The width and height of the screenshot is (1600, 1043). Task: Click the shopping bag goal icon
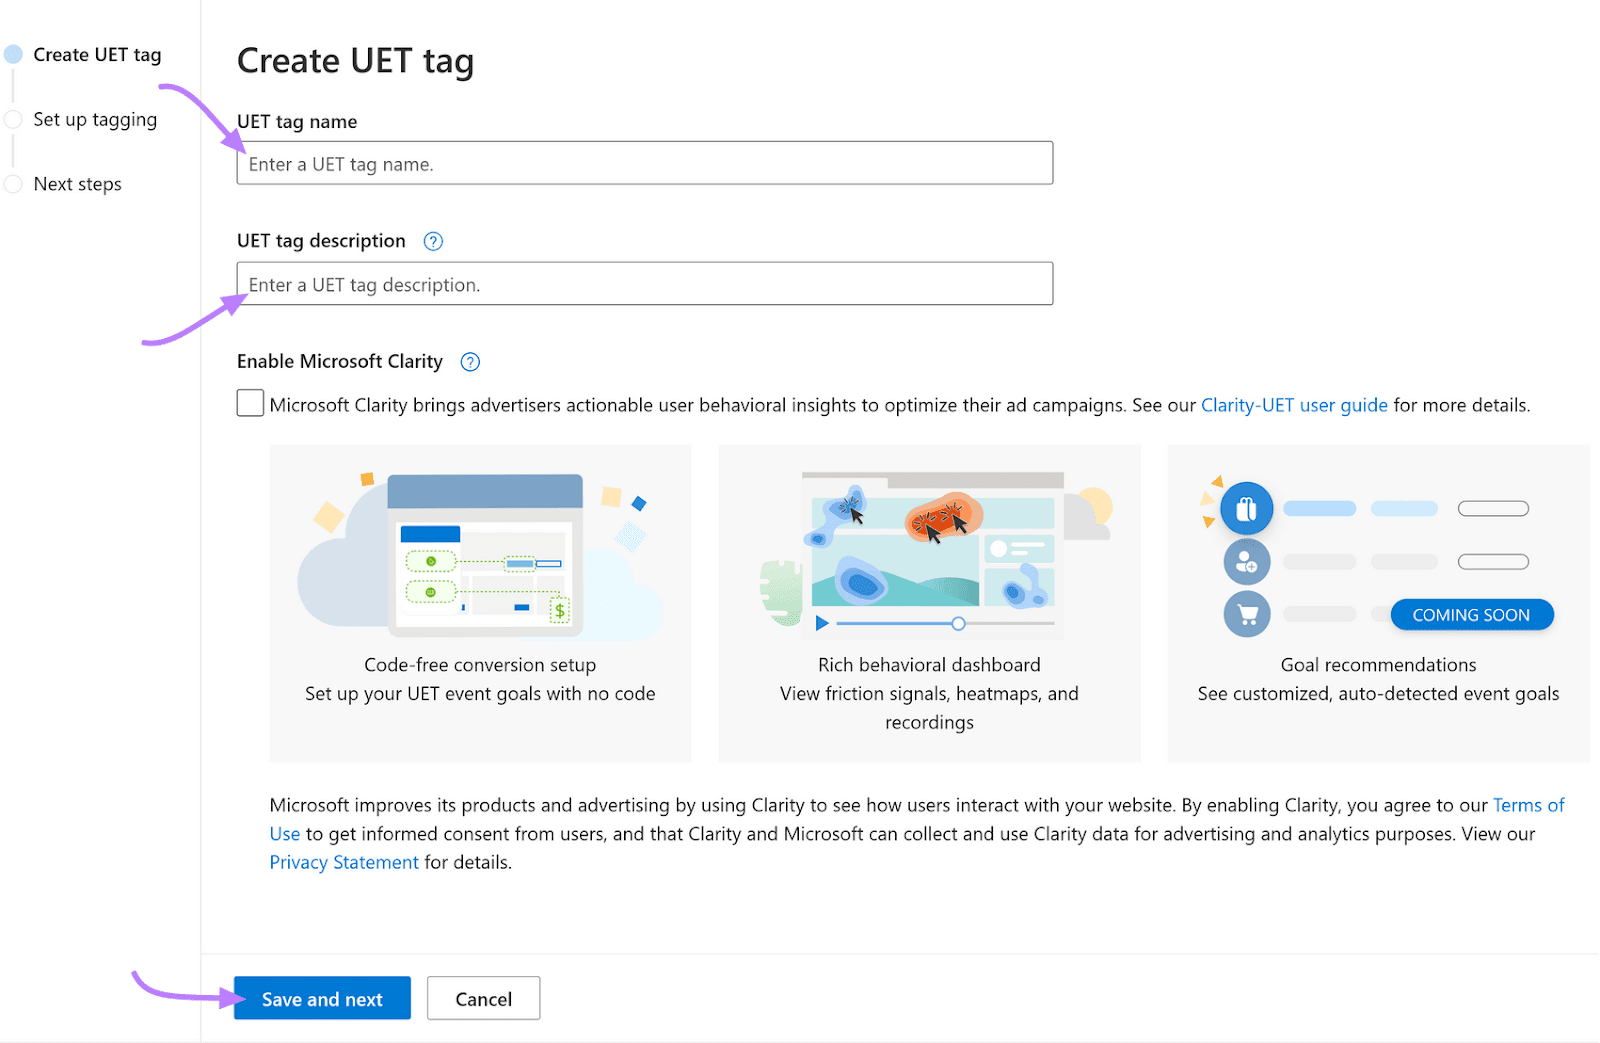[x=1246, y=509]
